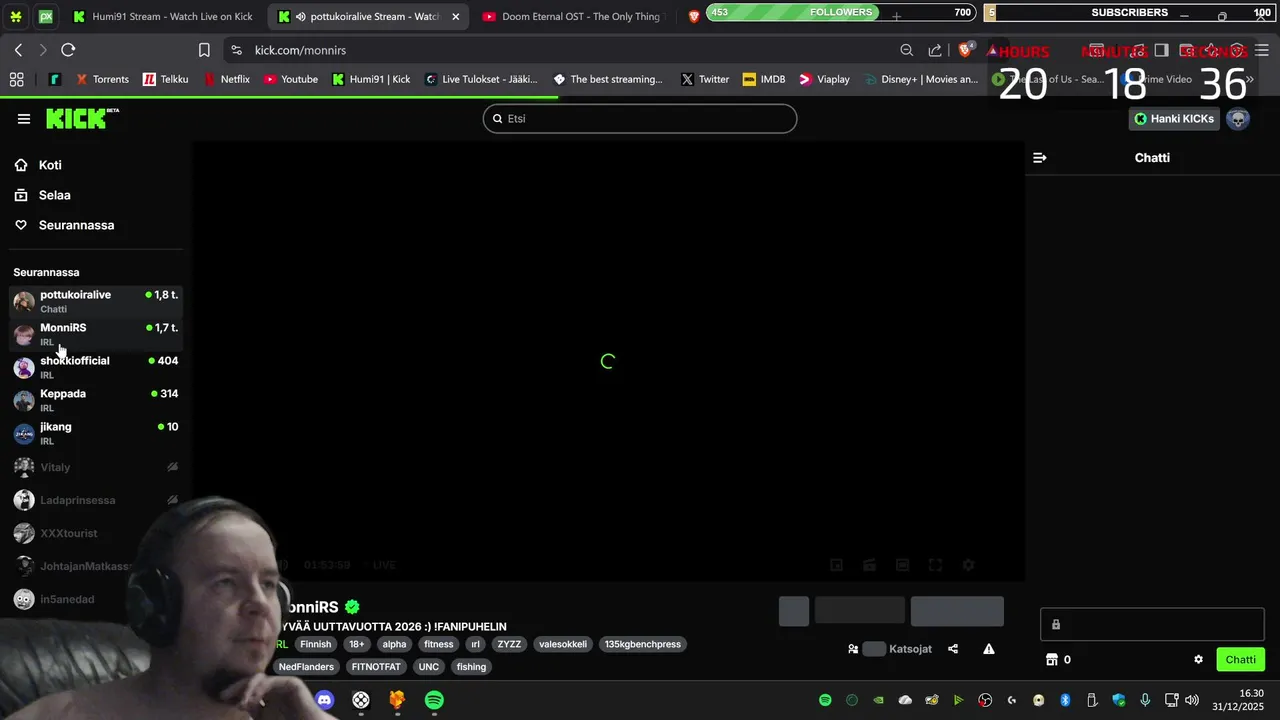Click the chat shop points icon

[1052, 660]
